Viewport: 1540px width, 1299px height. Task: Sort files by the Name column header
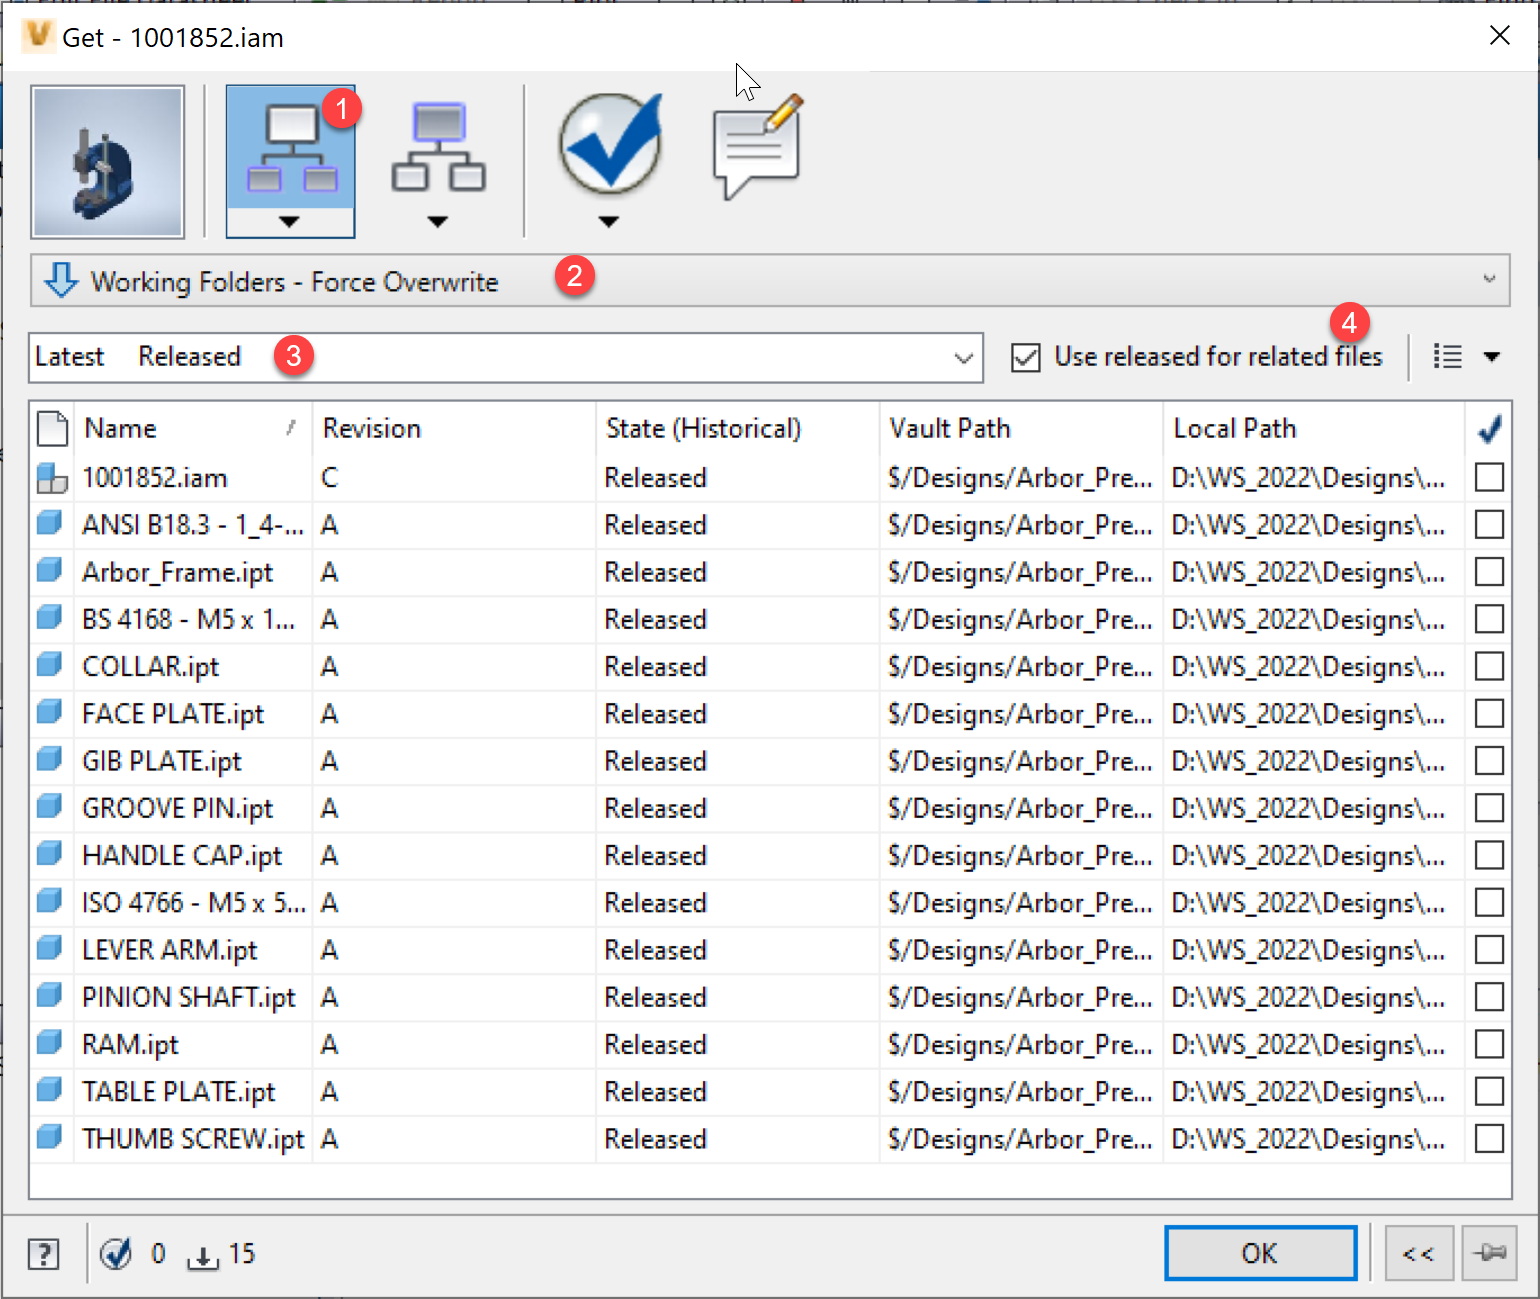click(120, 428)
